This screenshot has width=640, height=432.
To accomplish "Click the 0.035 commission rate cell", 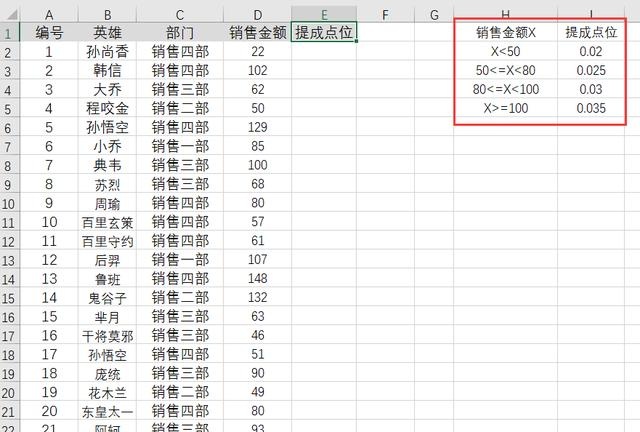I will click(591, 108).
